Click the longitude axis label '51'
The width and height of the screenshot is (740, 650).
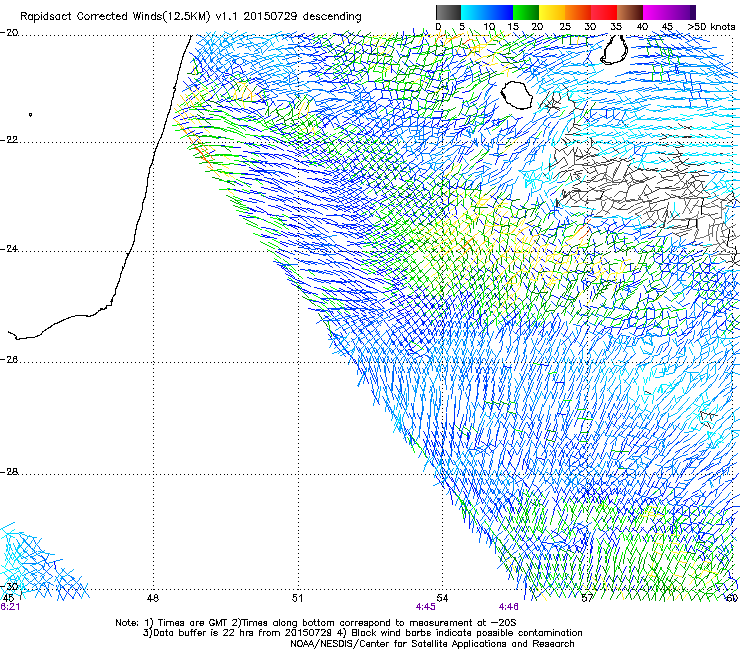(297, 598)
